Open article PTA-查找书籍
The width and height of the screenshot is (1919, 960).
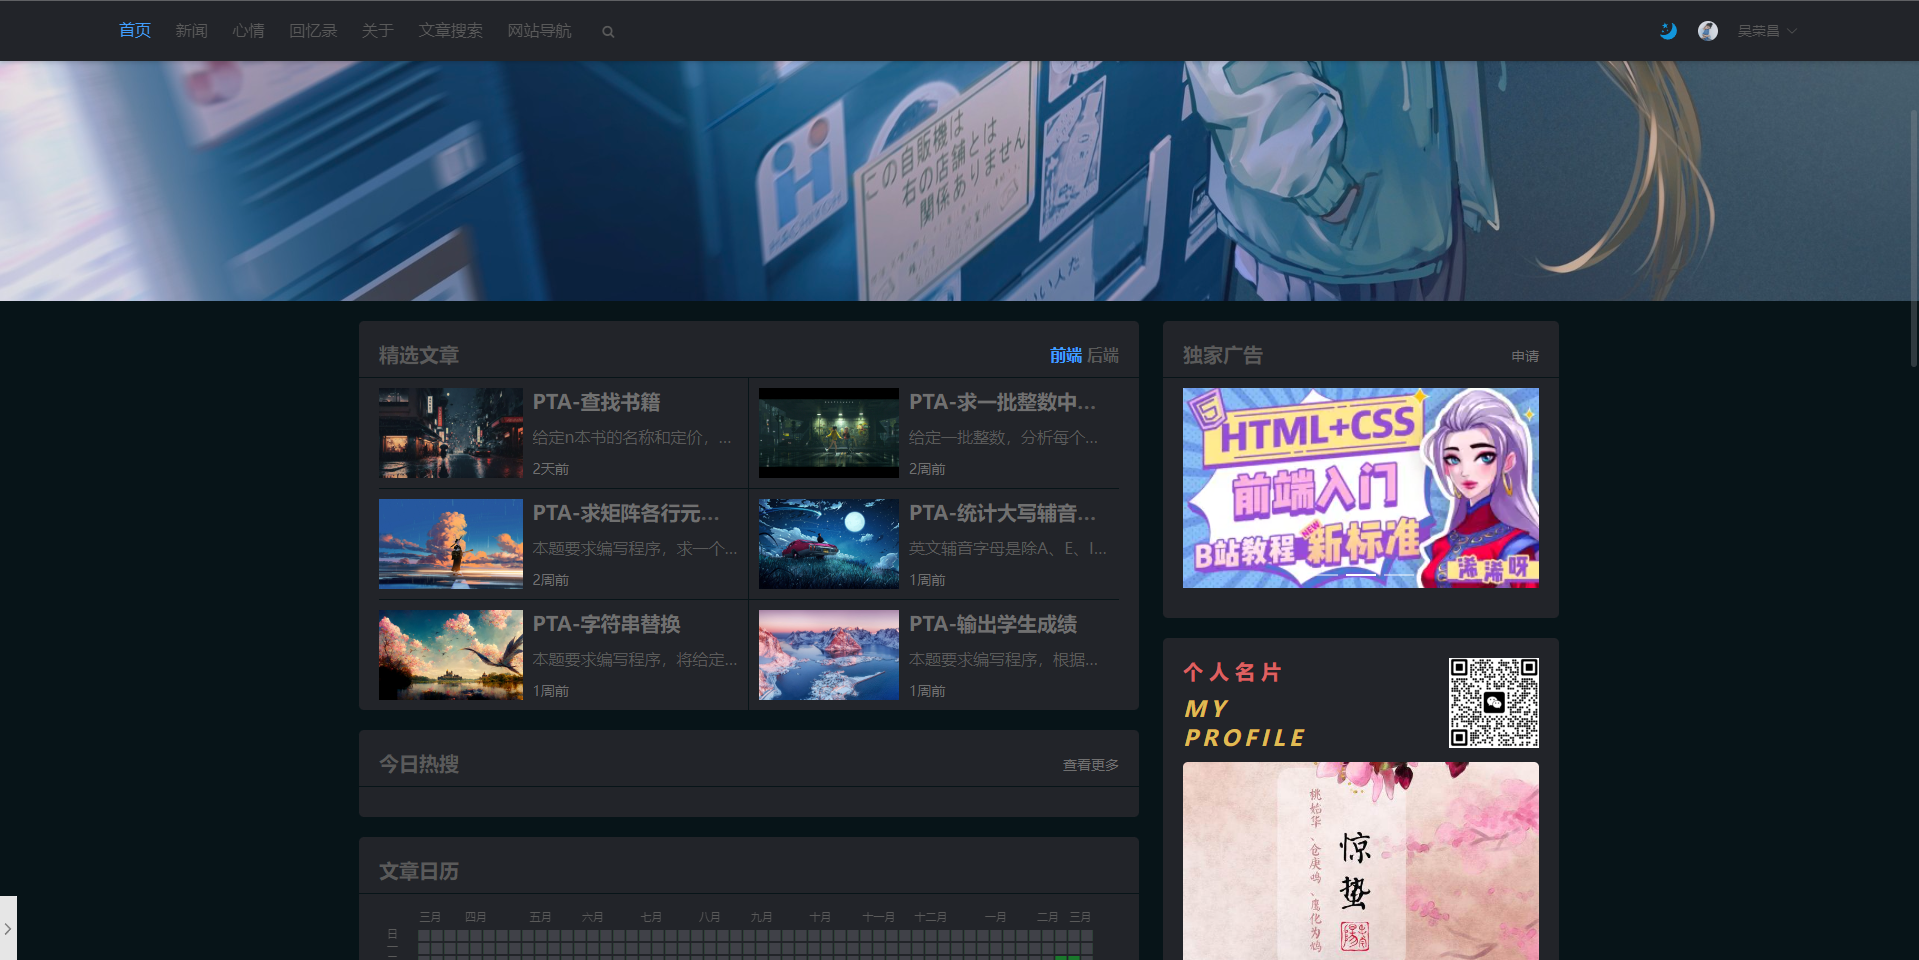coord(596,402)
